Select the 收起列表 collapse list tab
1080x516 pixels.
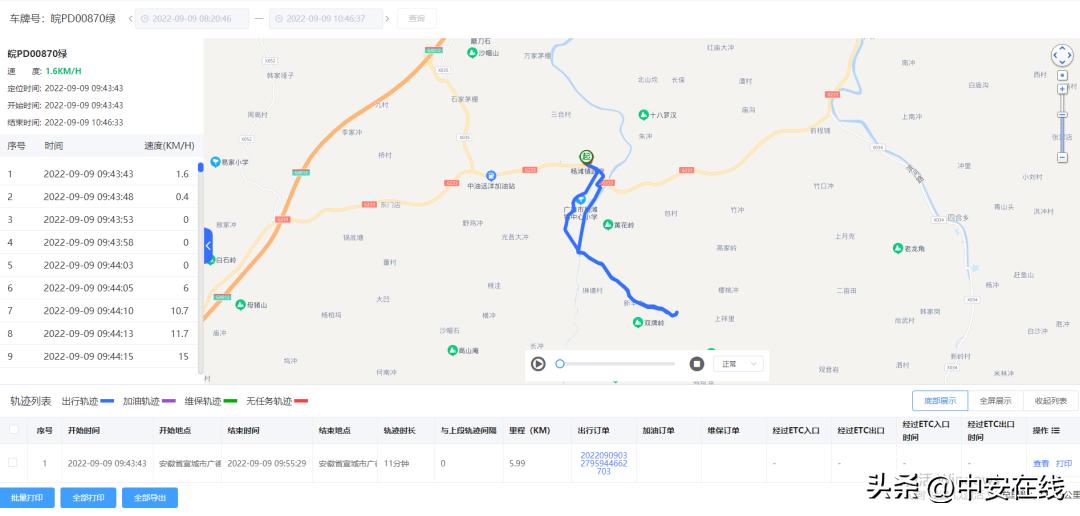1050,401
